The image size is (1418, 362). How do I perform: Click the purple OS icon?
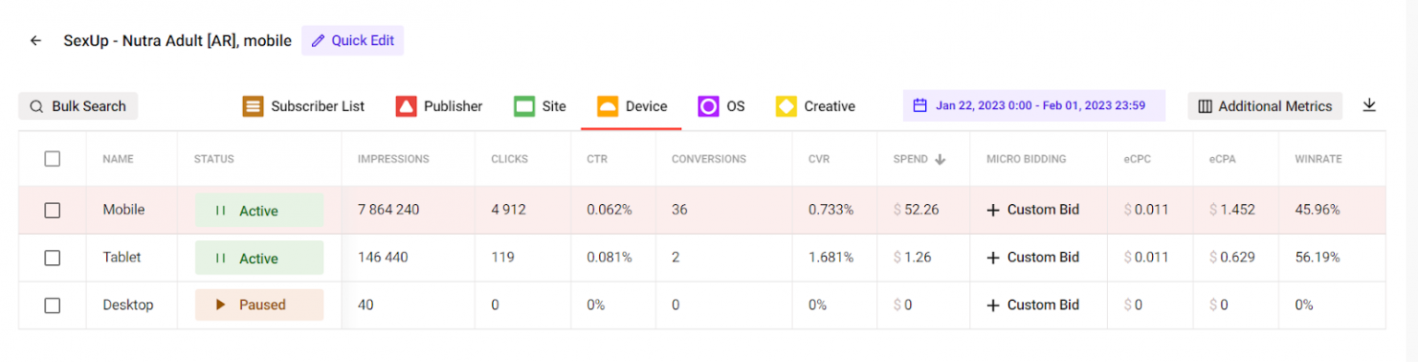(708, 106)
